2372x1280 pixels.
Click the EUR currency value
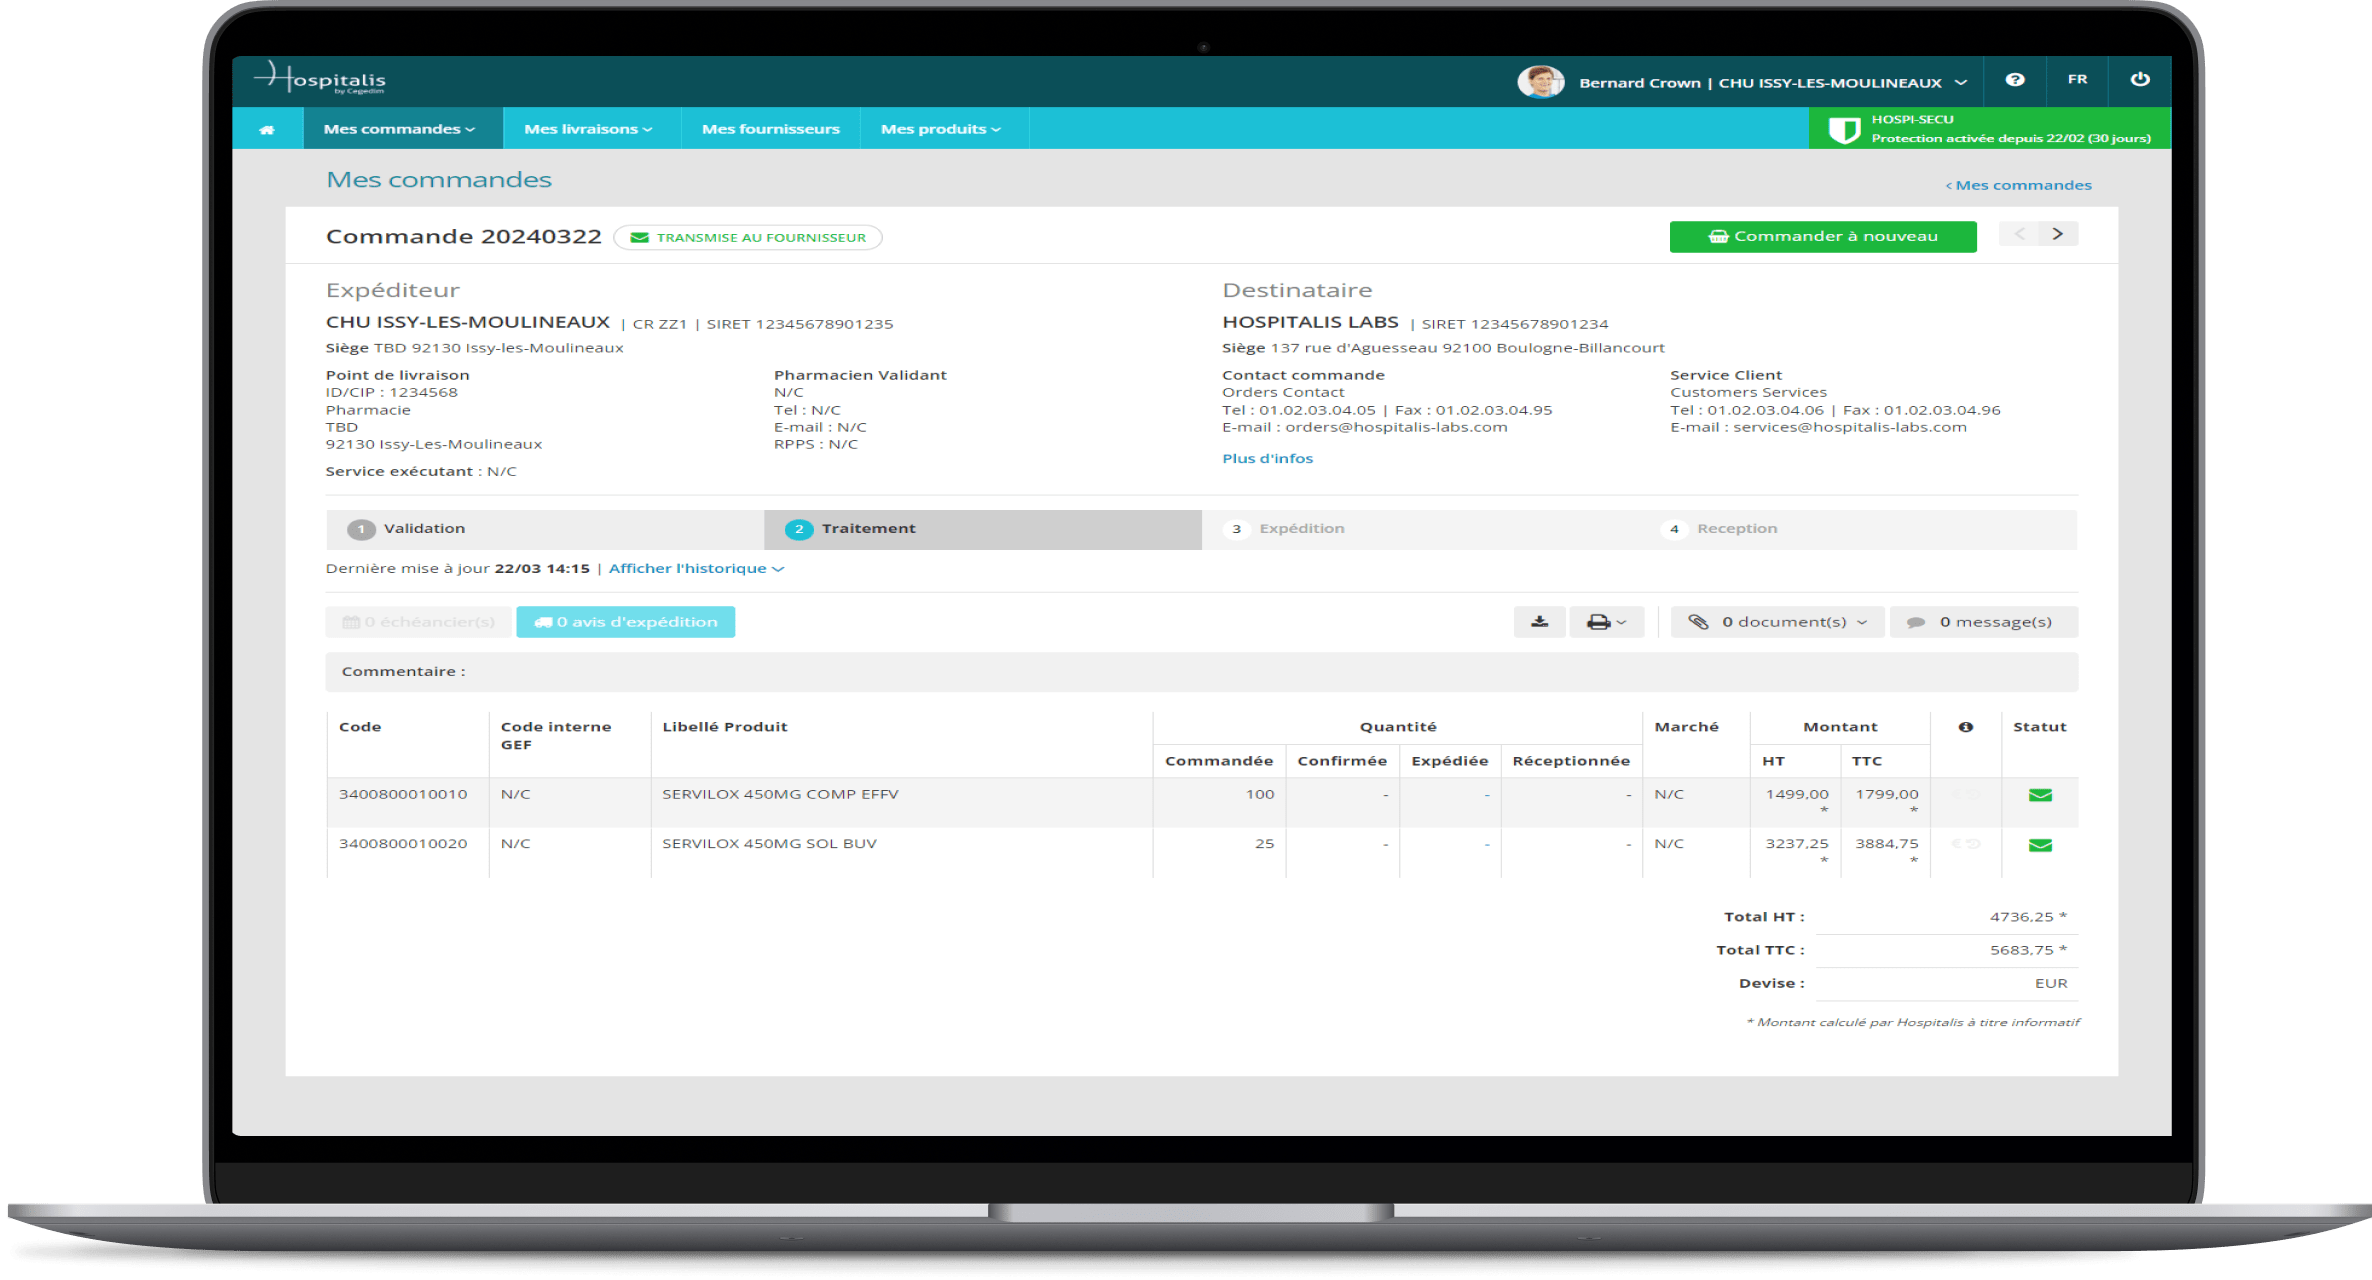[x=2051, y=983]
